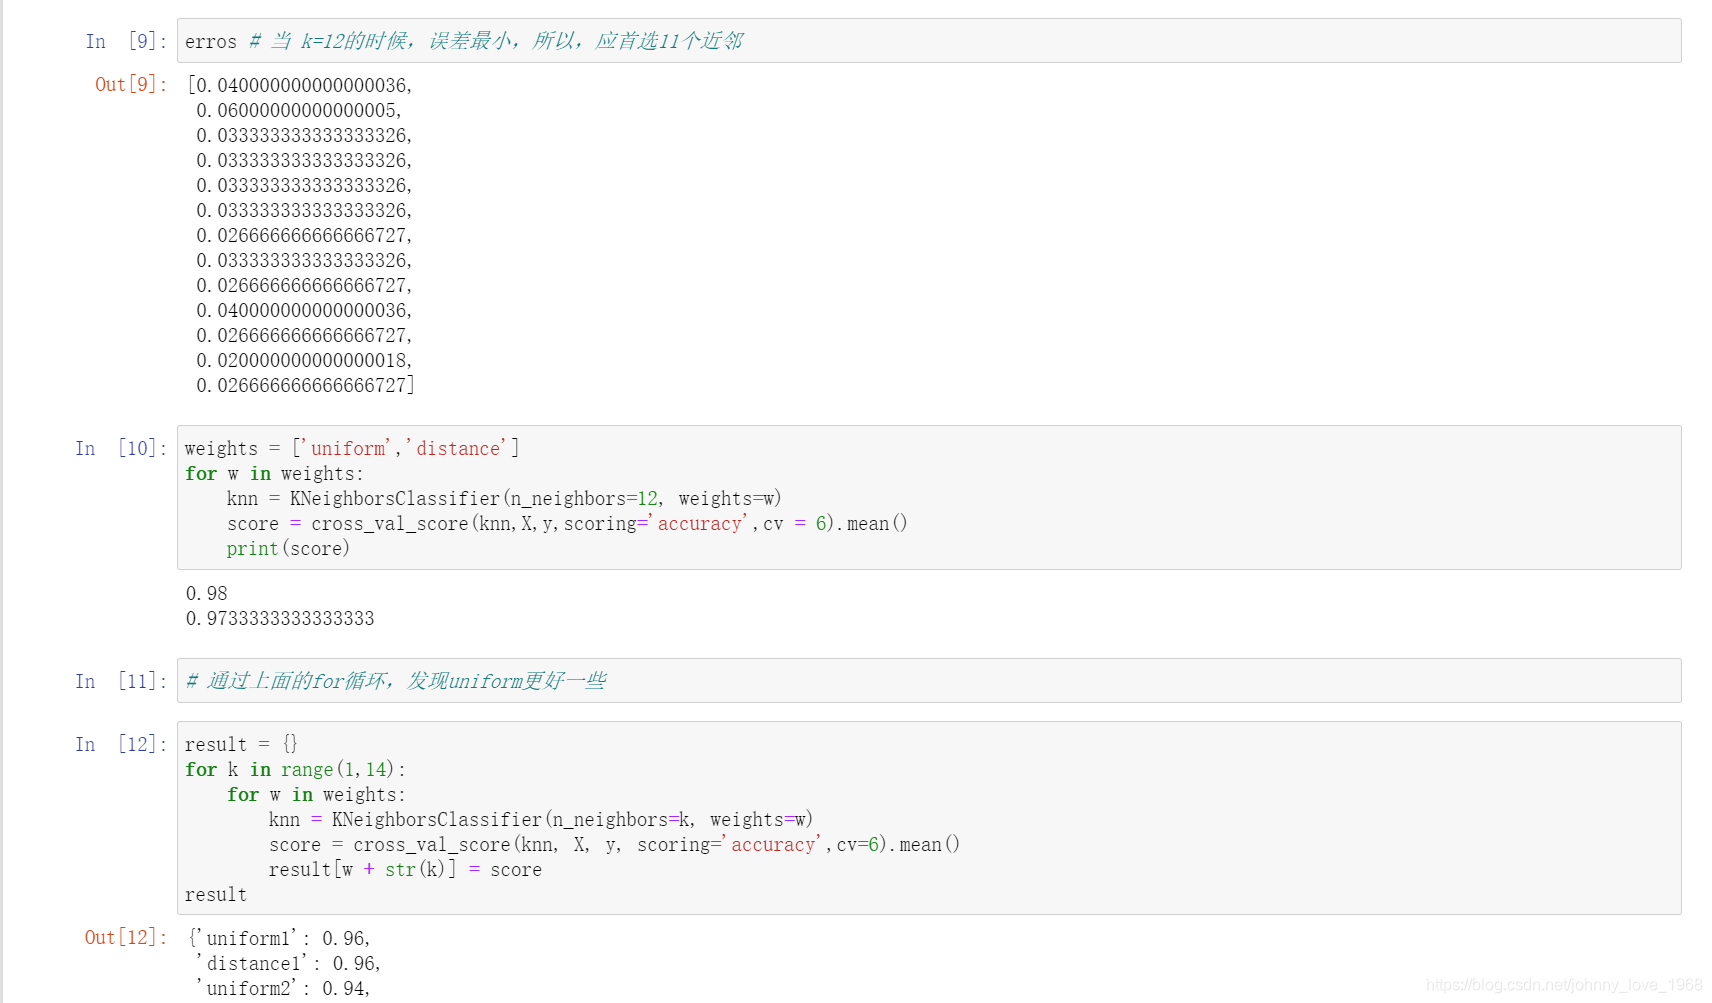Image resolution: width=1712 pixels, height=1003 pixels.
Task: Click the In [11] prompt label
Action: [x=121, y=682]
